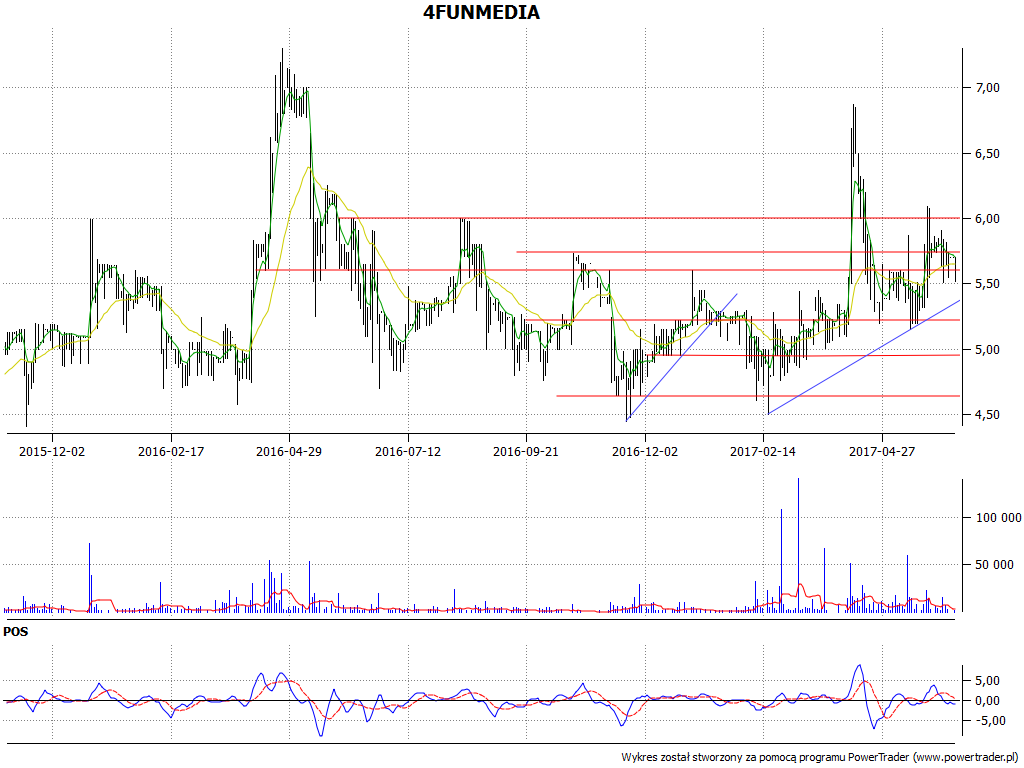Choose the 5,50 price axis value
The image size is (1024, 768).
987,284
